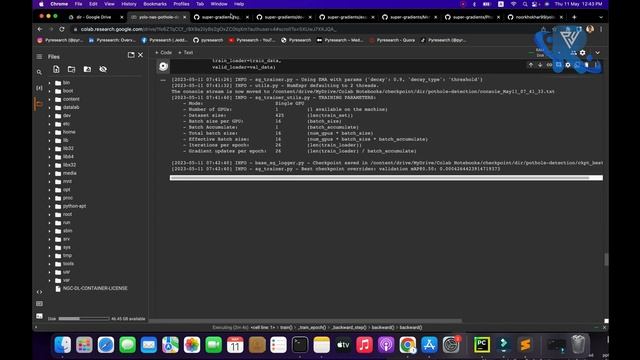Expand the root folder
The width and height of the screenshot is (640, 360).
(x=50, y=214)
